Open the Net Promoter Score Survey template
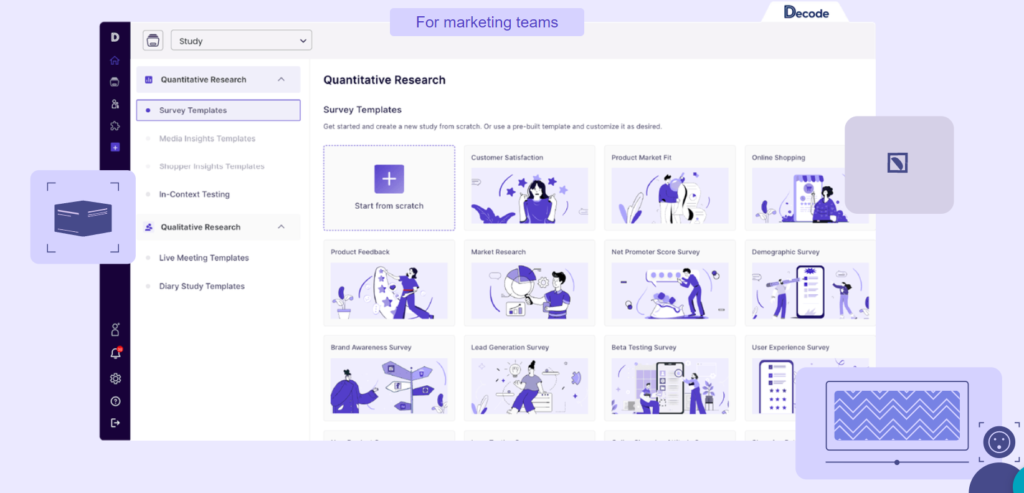 click(670, 283)
